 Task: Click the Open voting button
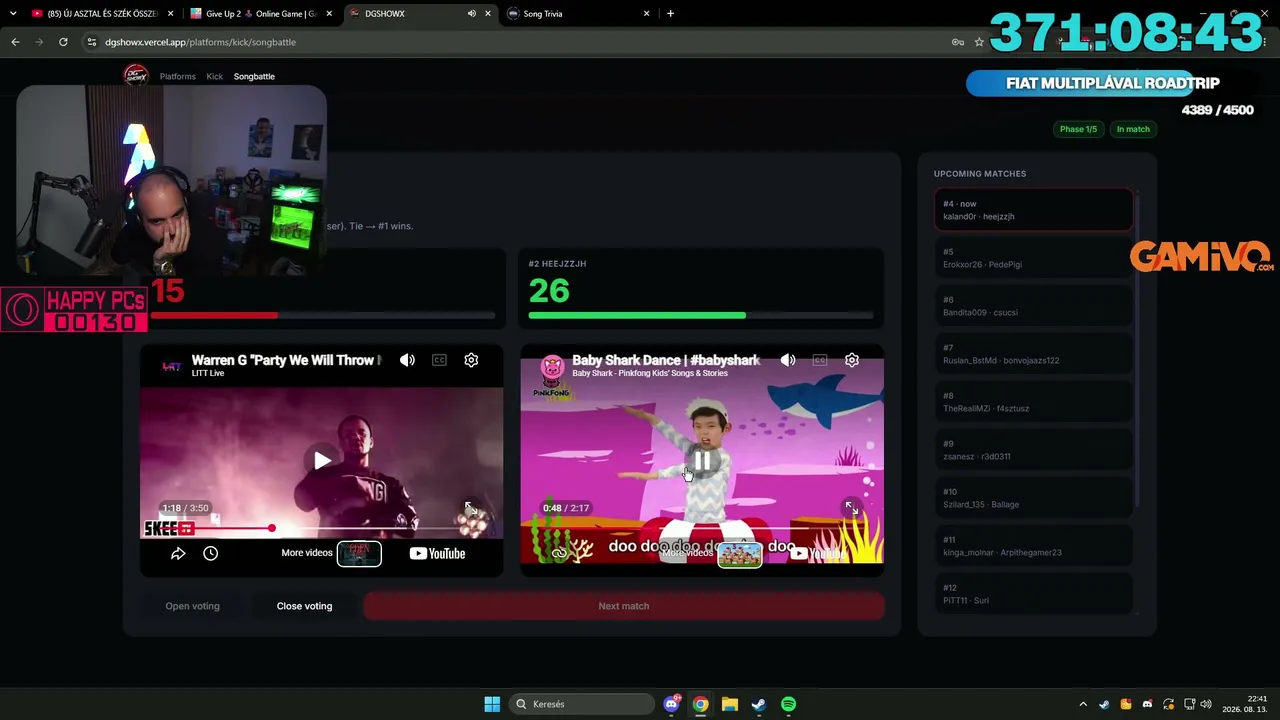pos(192,606)
